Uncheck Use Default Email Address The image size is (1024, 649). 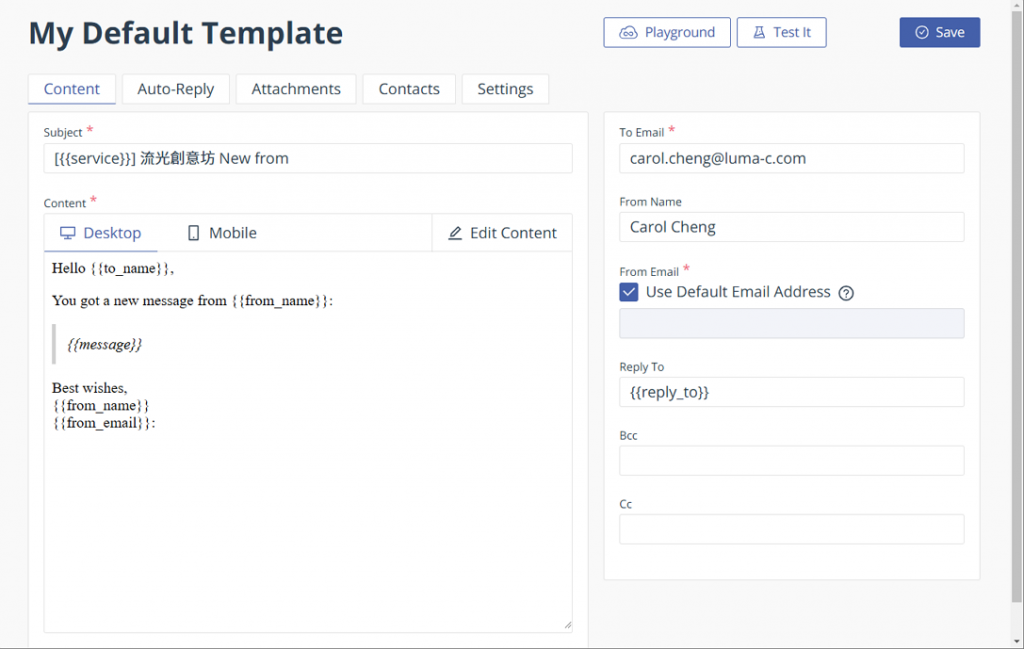(629, 292)
